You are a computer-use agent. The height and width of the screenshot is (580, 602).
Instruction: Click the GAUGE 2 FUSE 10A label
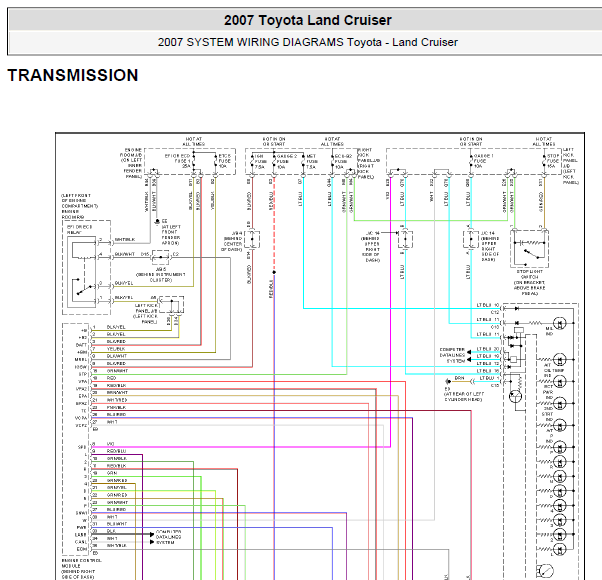[x=286, y=162]
